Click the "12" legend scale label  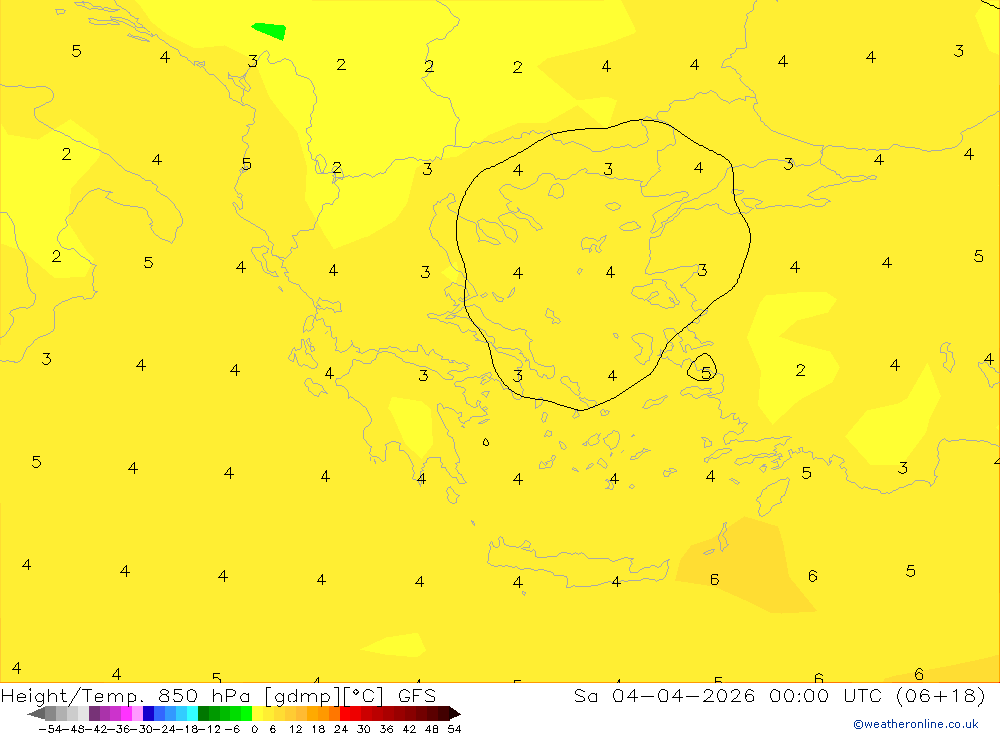pos(295,729)
